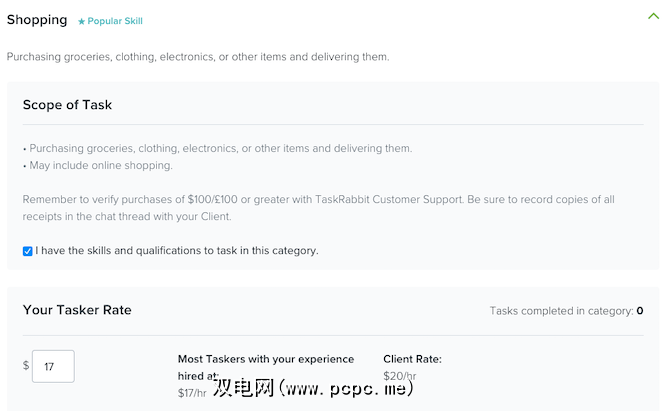Viewport: 670px width, 411px height.
Task: Click the Client Rate label
Action: pos(412,359)
